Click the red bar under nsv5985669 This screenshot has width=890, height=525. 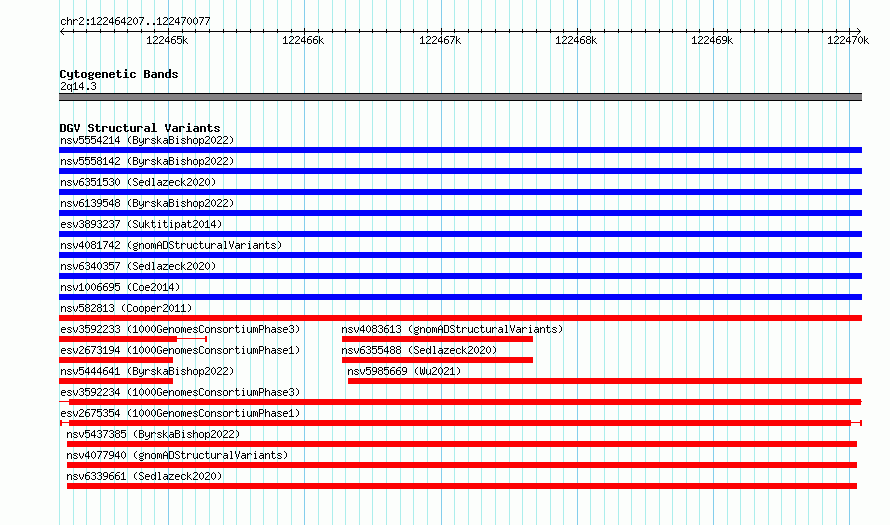click(605, 381)
